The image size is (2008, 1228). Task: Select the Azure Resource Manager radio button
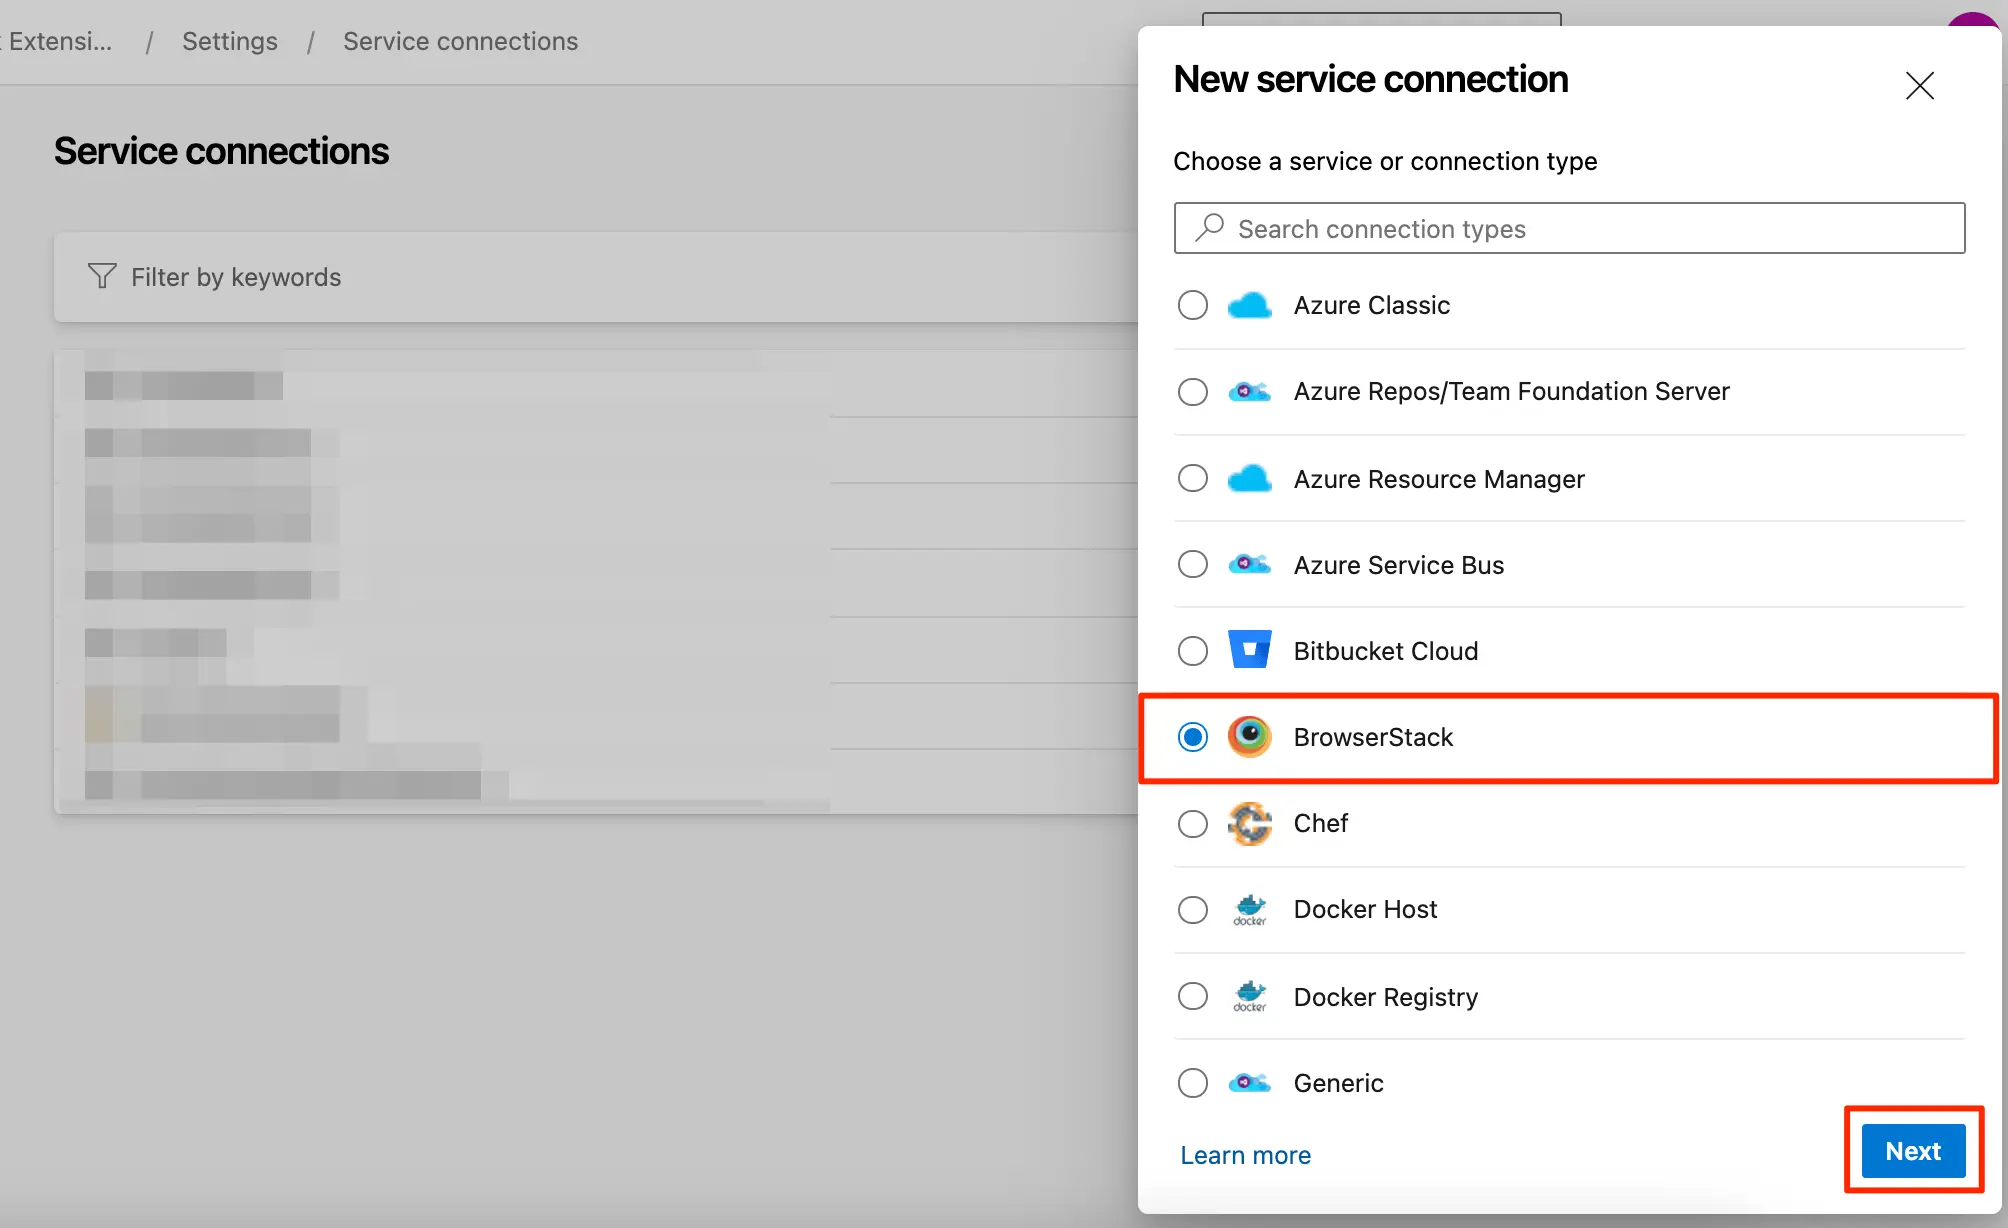[1192, 478]
